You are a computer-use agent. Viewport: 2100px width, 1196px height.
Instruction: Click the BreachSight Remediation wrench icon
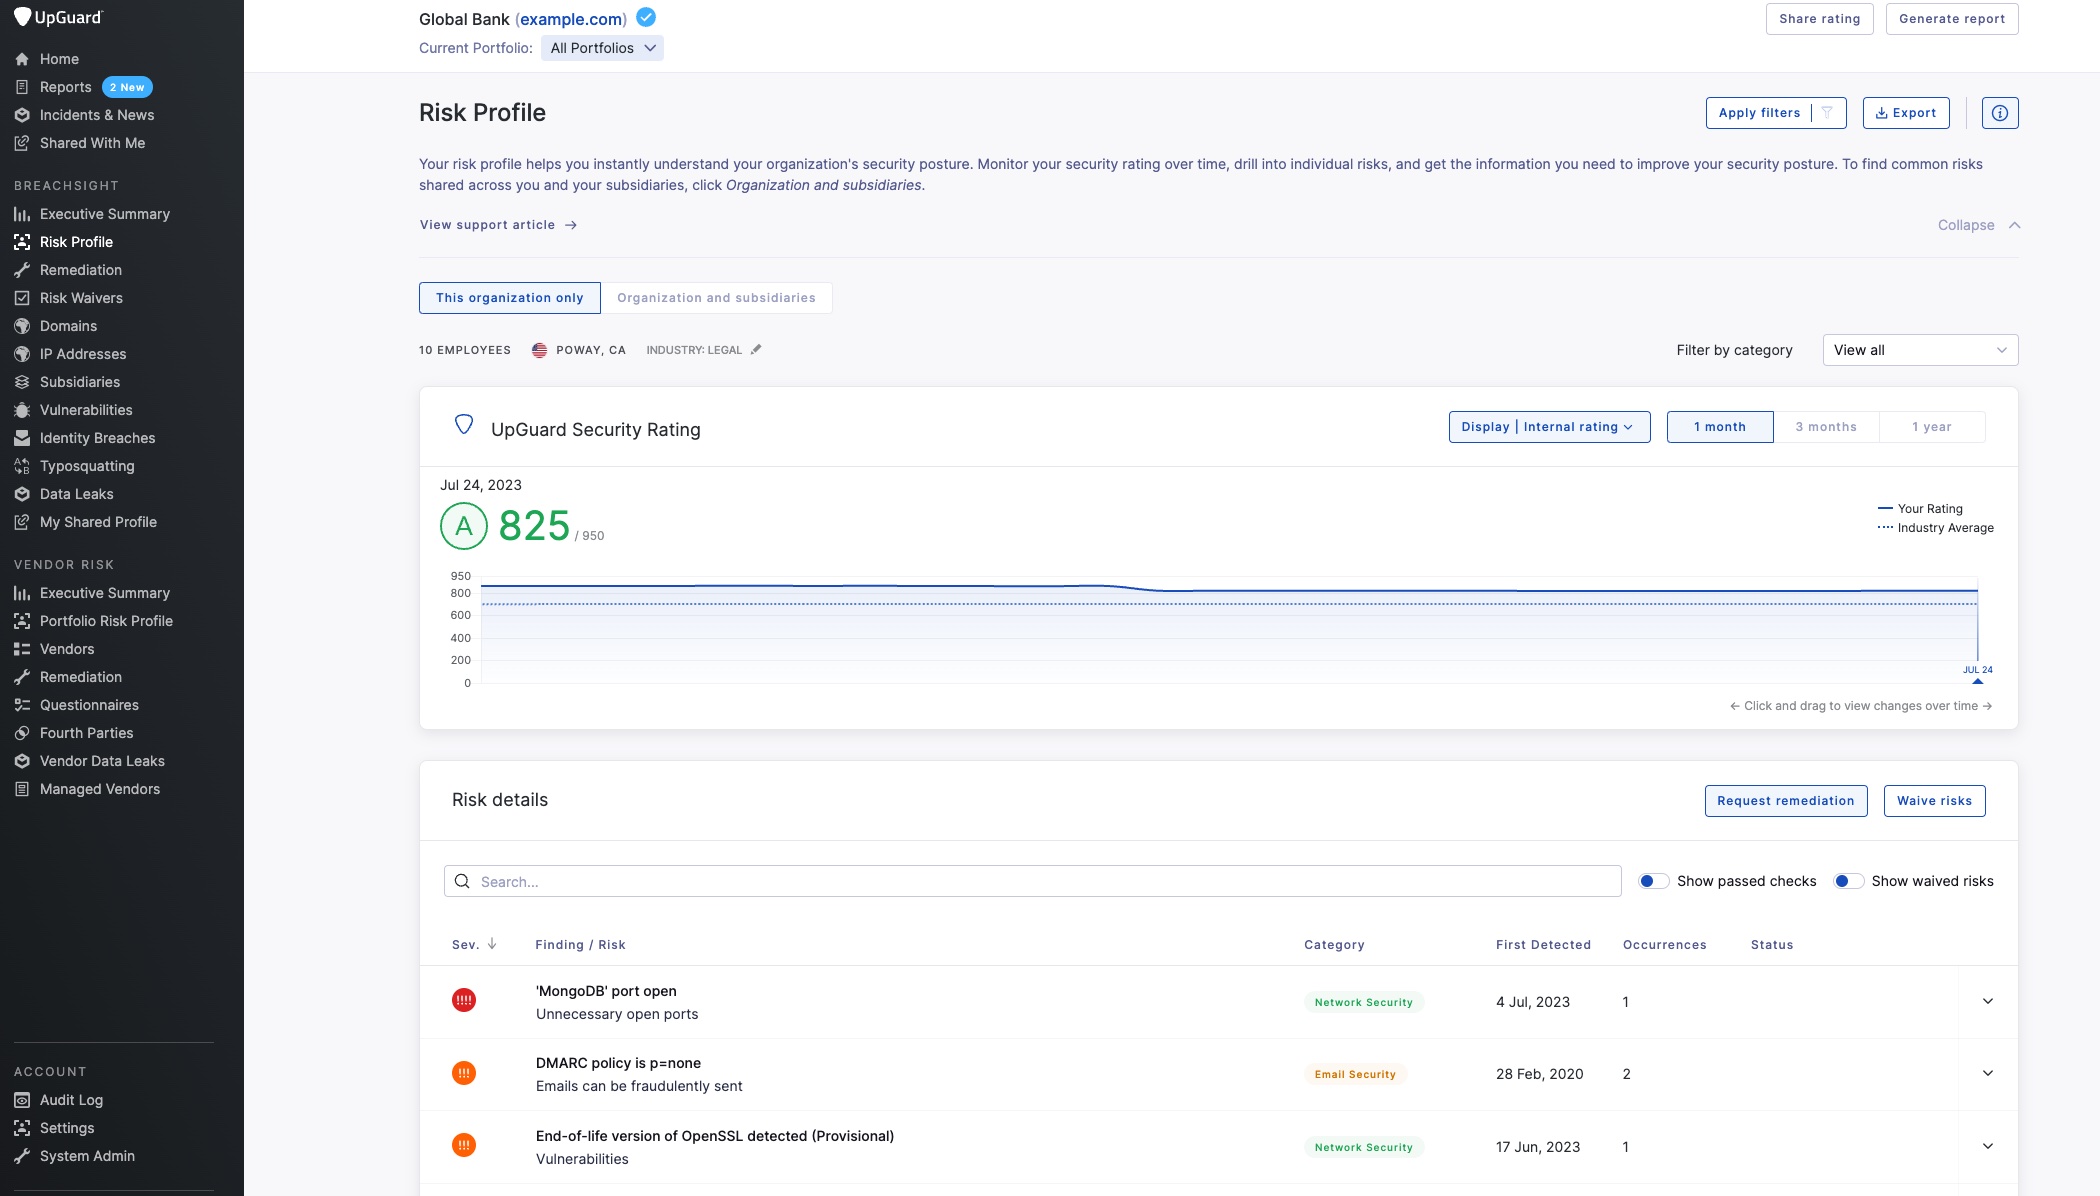(22, 270)
